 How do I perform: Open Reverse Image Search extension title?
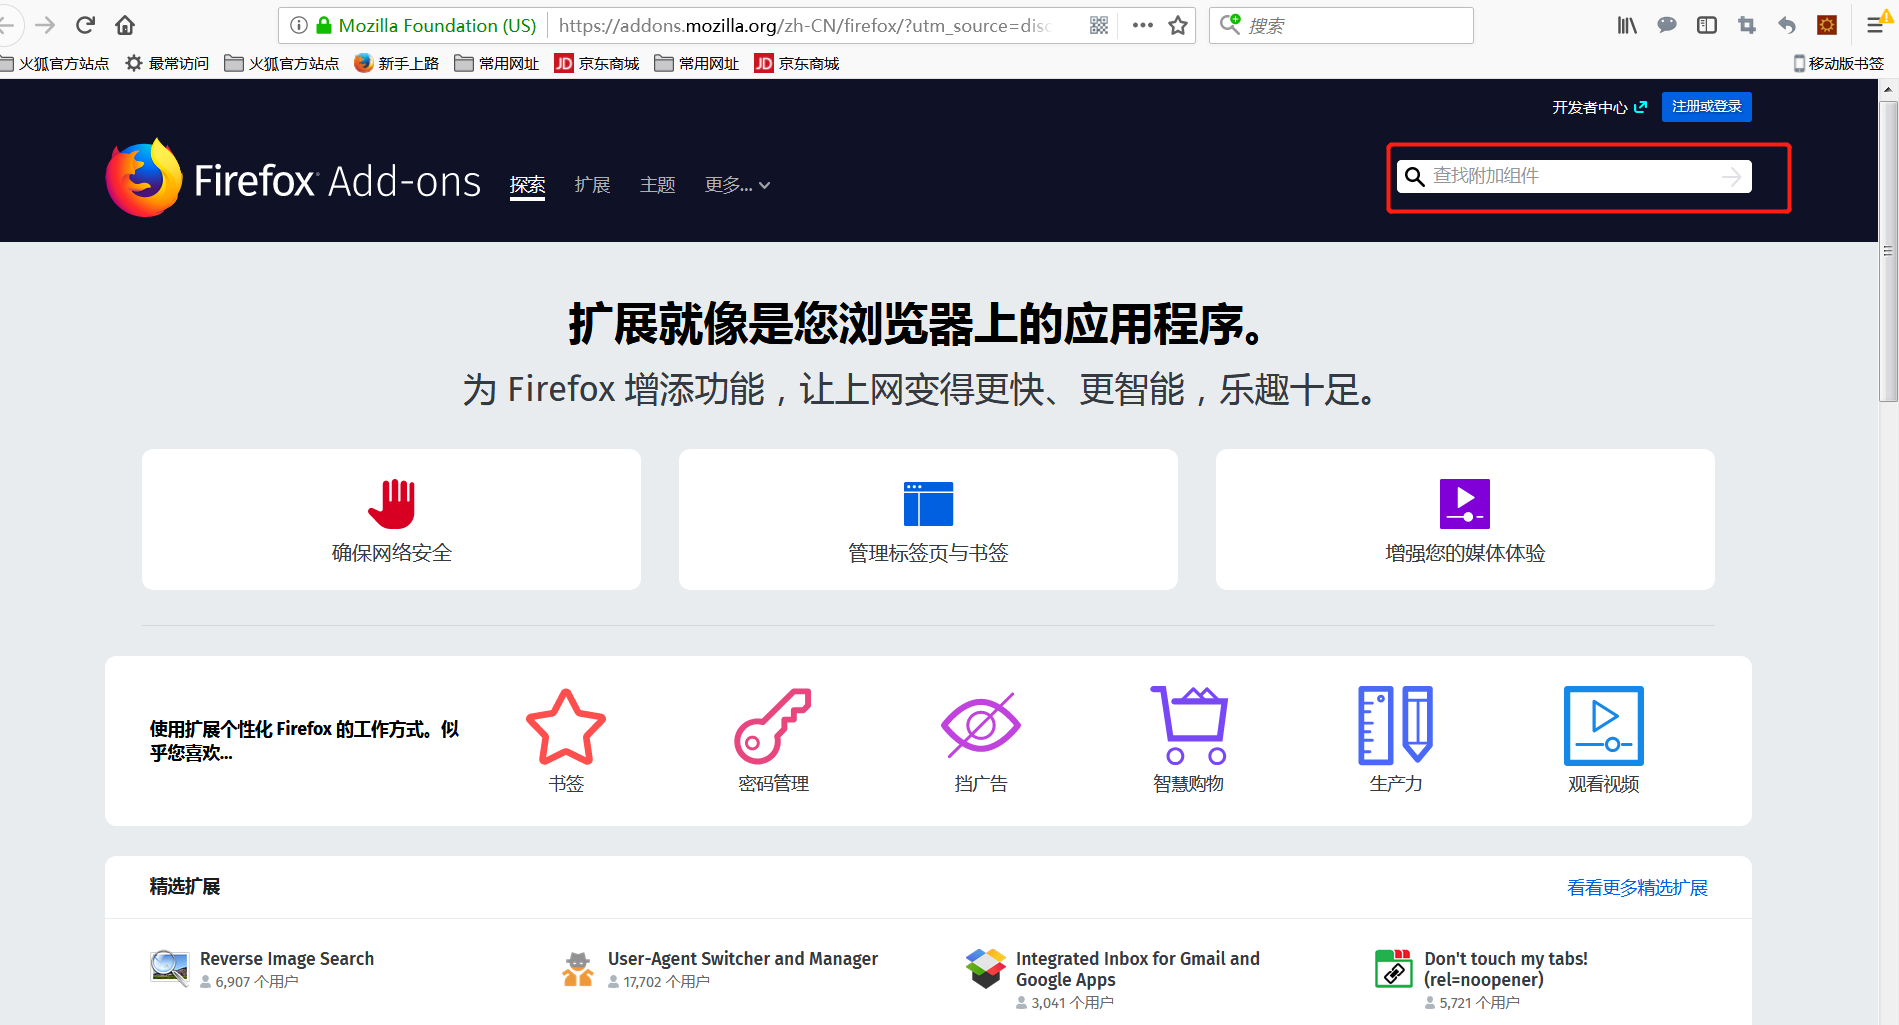(x=287, y=958)
